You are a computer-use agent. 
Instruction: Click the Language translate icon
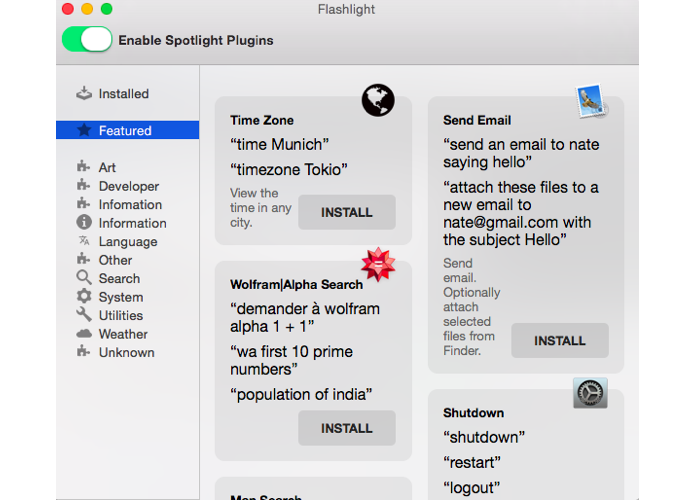(x=84, y=241)
